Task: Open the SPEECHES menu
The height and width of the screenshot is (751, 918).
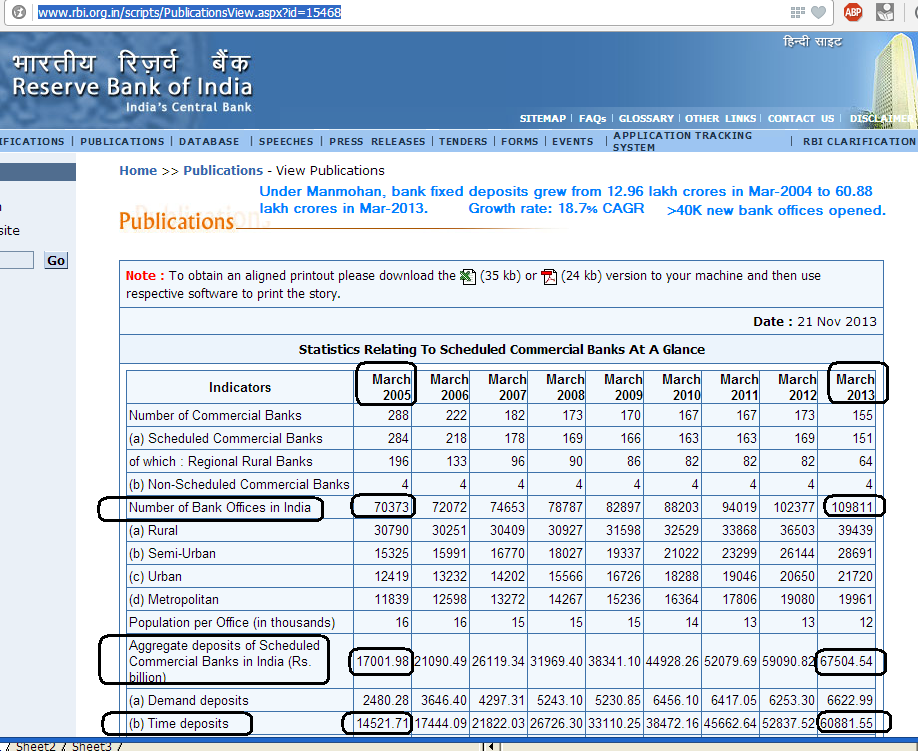Action: coord(286,142)
